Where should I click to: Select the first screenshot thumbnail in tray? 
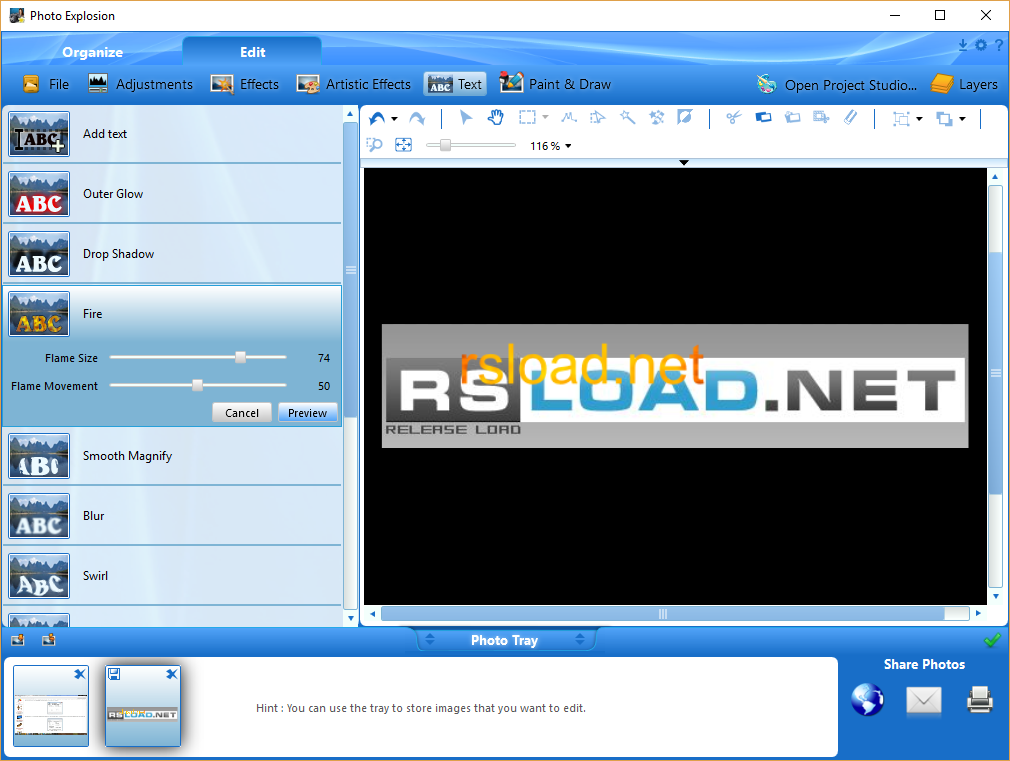51,706
